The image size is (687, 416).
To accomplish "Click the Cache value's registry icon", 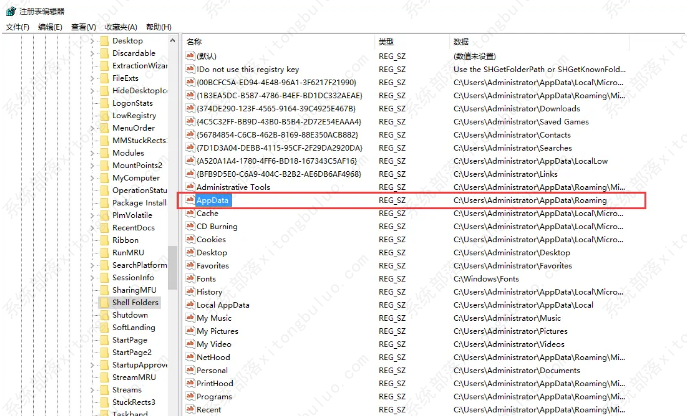I will 189,213.
